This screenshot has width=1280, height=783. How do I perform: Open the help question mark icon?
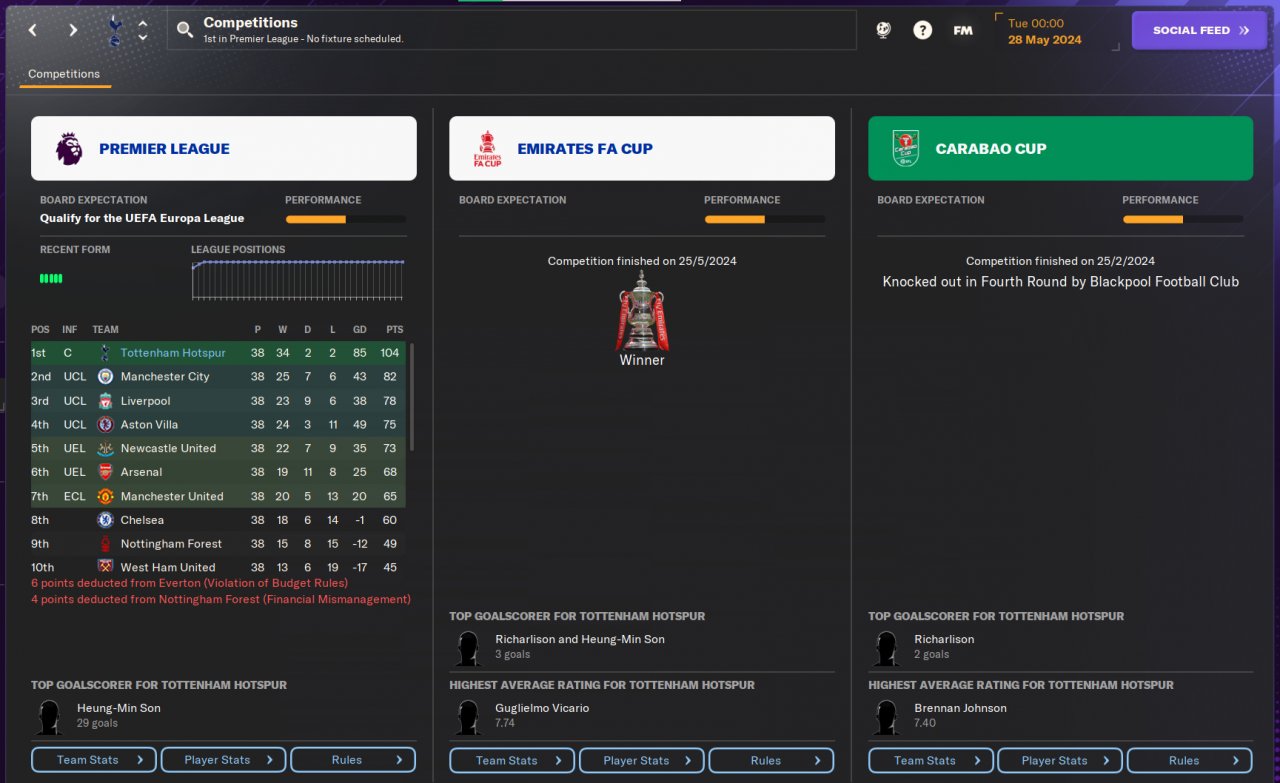pyautogui.click(x=923, y=30)
